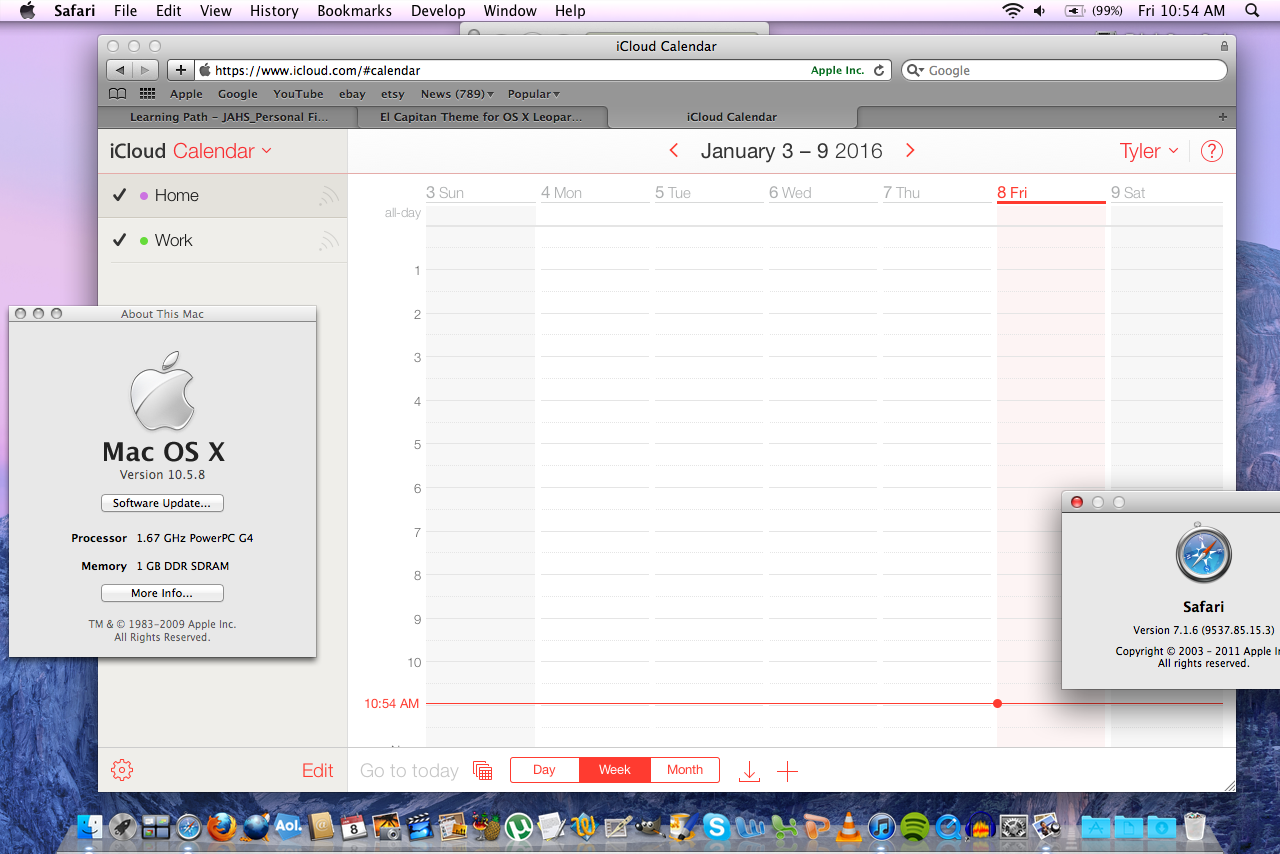This screenshot has height=854, width=1280.
Task: Click More Info in About This Mac
Action: click(x=162, y=593)
